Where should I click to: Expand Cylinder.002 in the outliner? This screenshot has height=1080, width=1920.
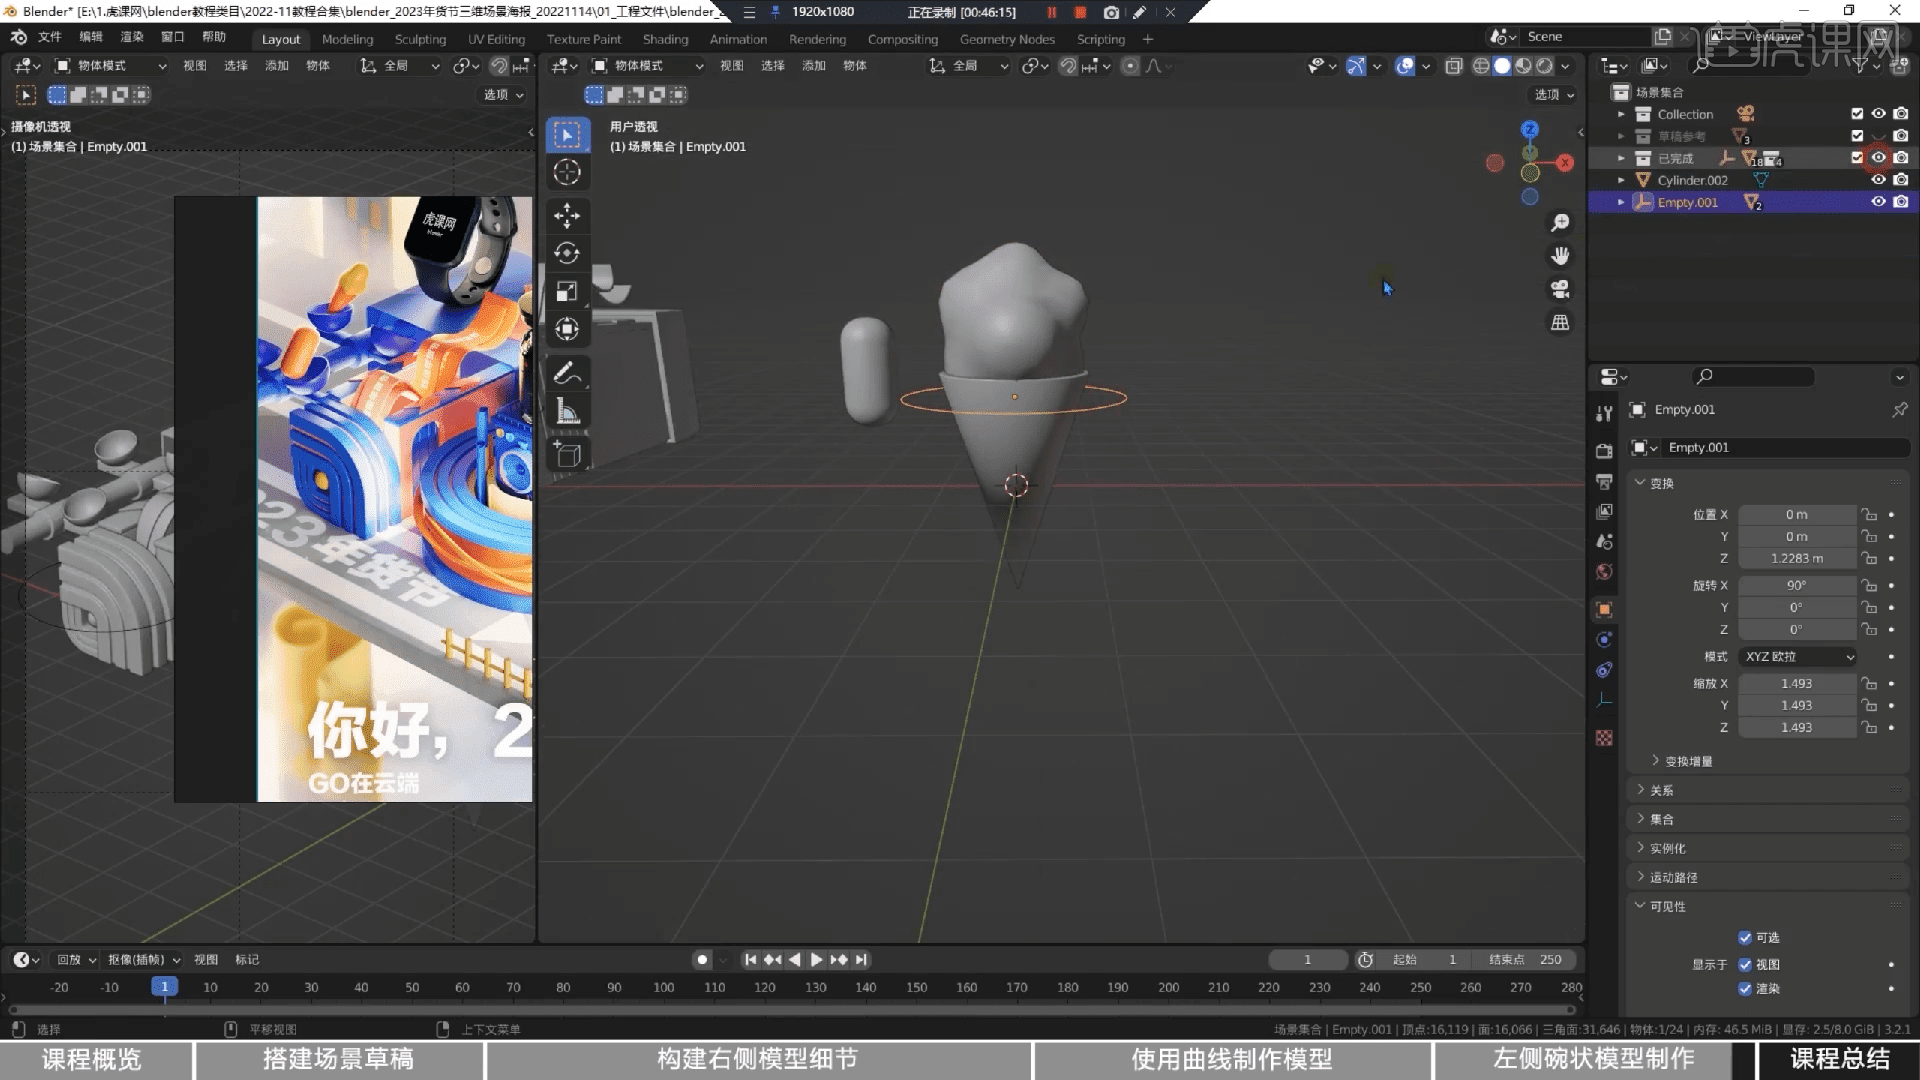1621,180
